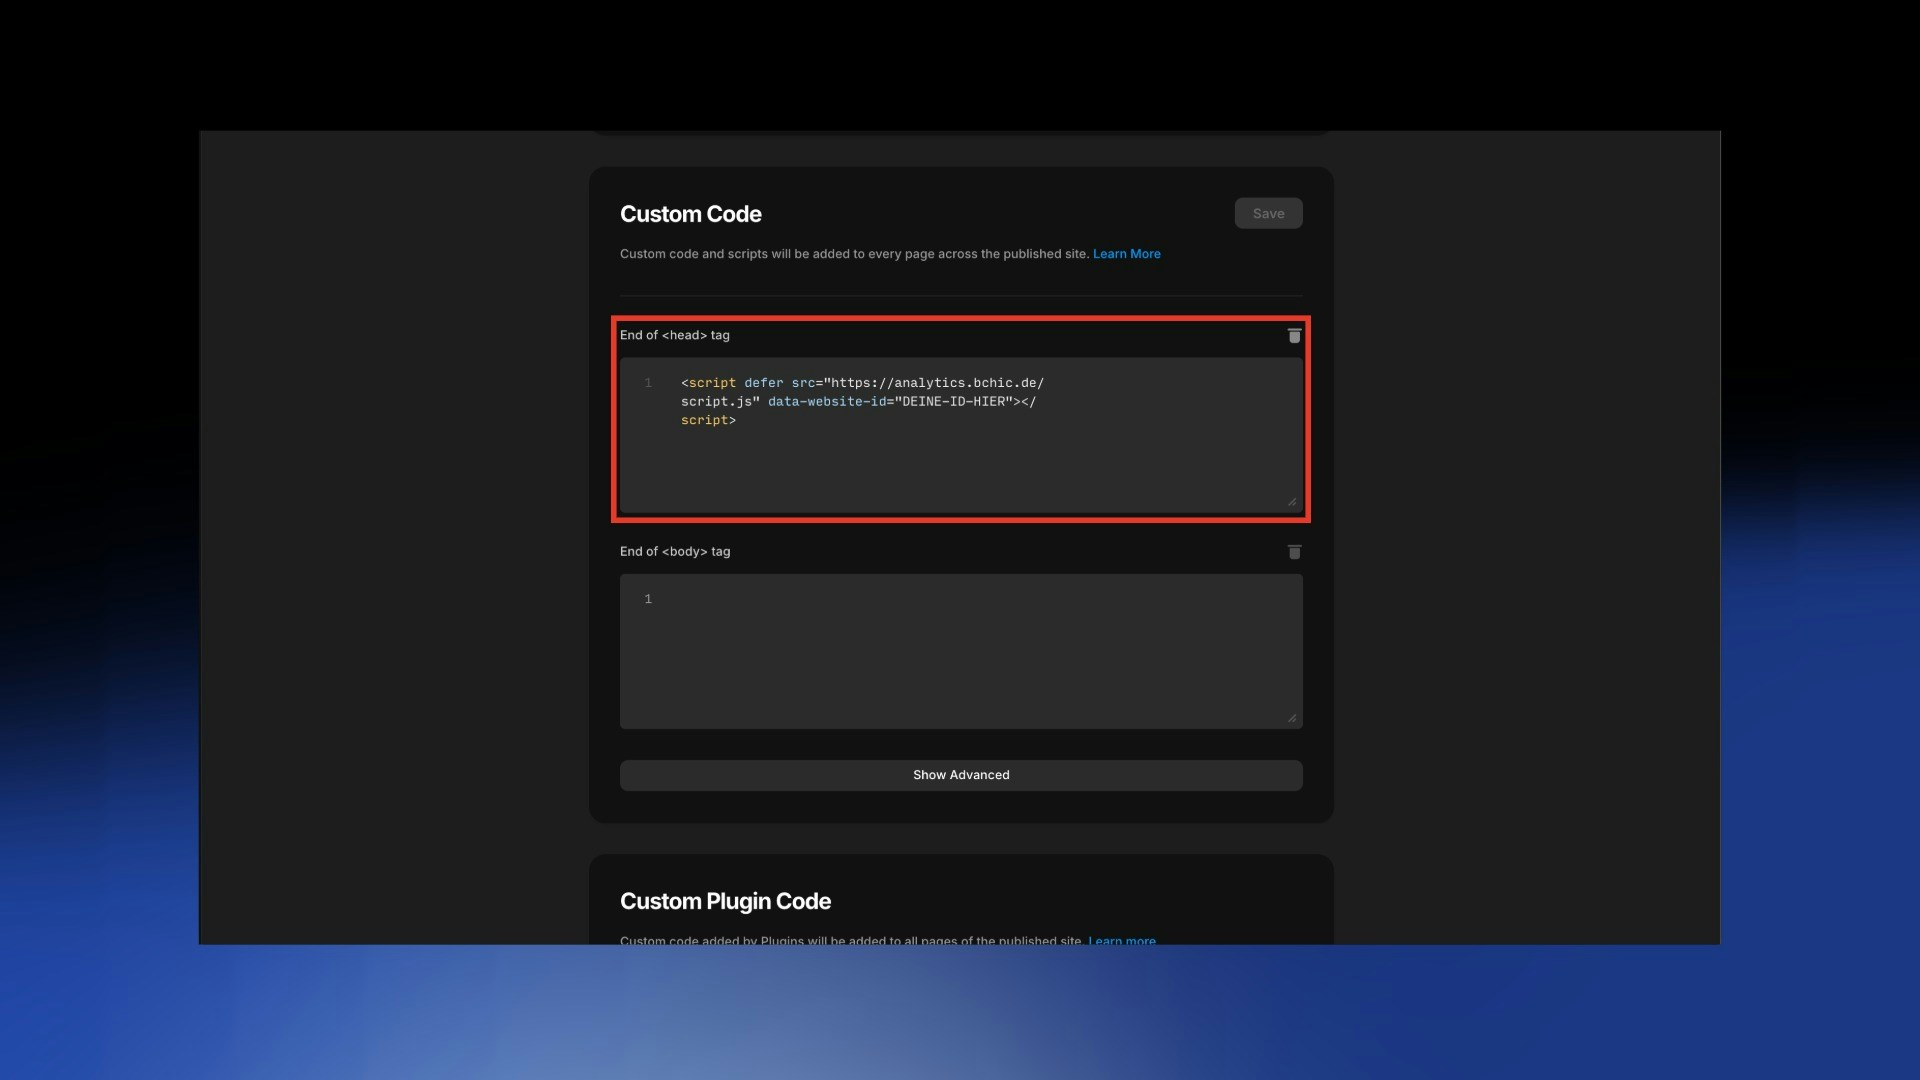Screen dimensions: 1920x1080
Task: Click into the head tag script code editor
Action: click(960, 460)
